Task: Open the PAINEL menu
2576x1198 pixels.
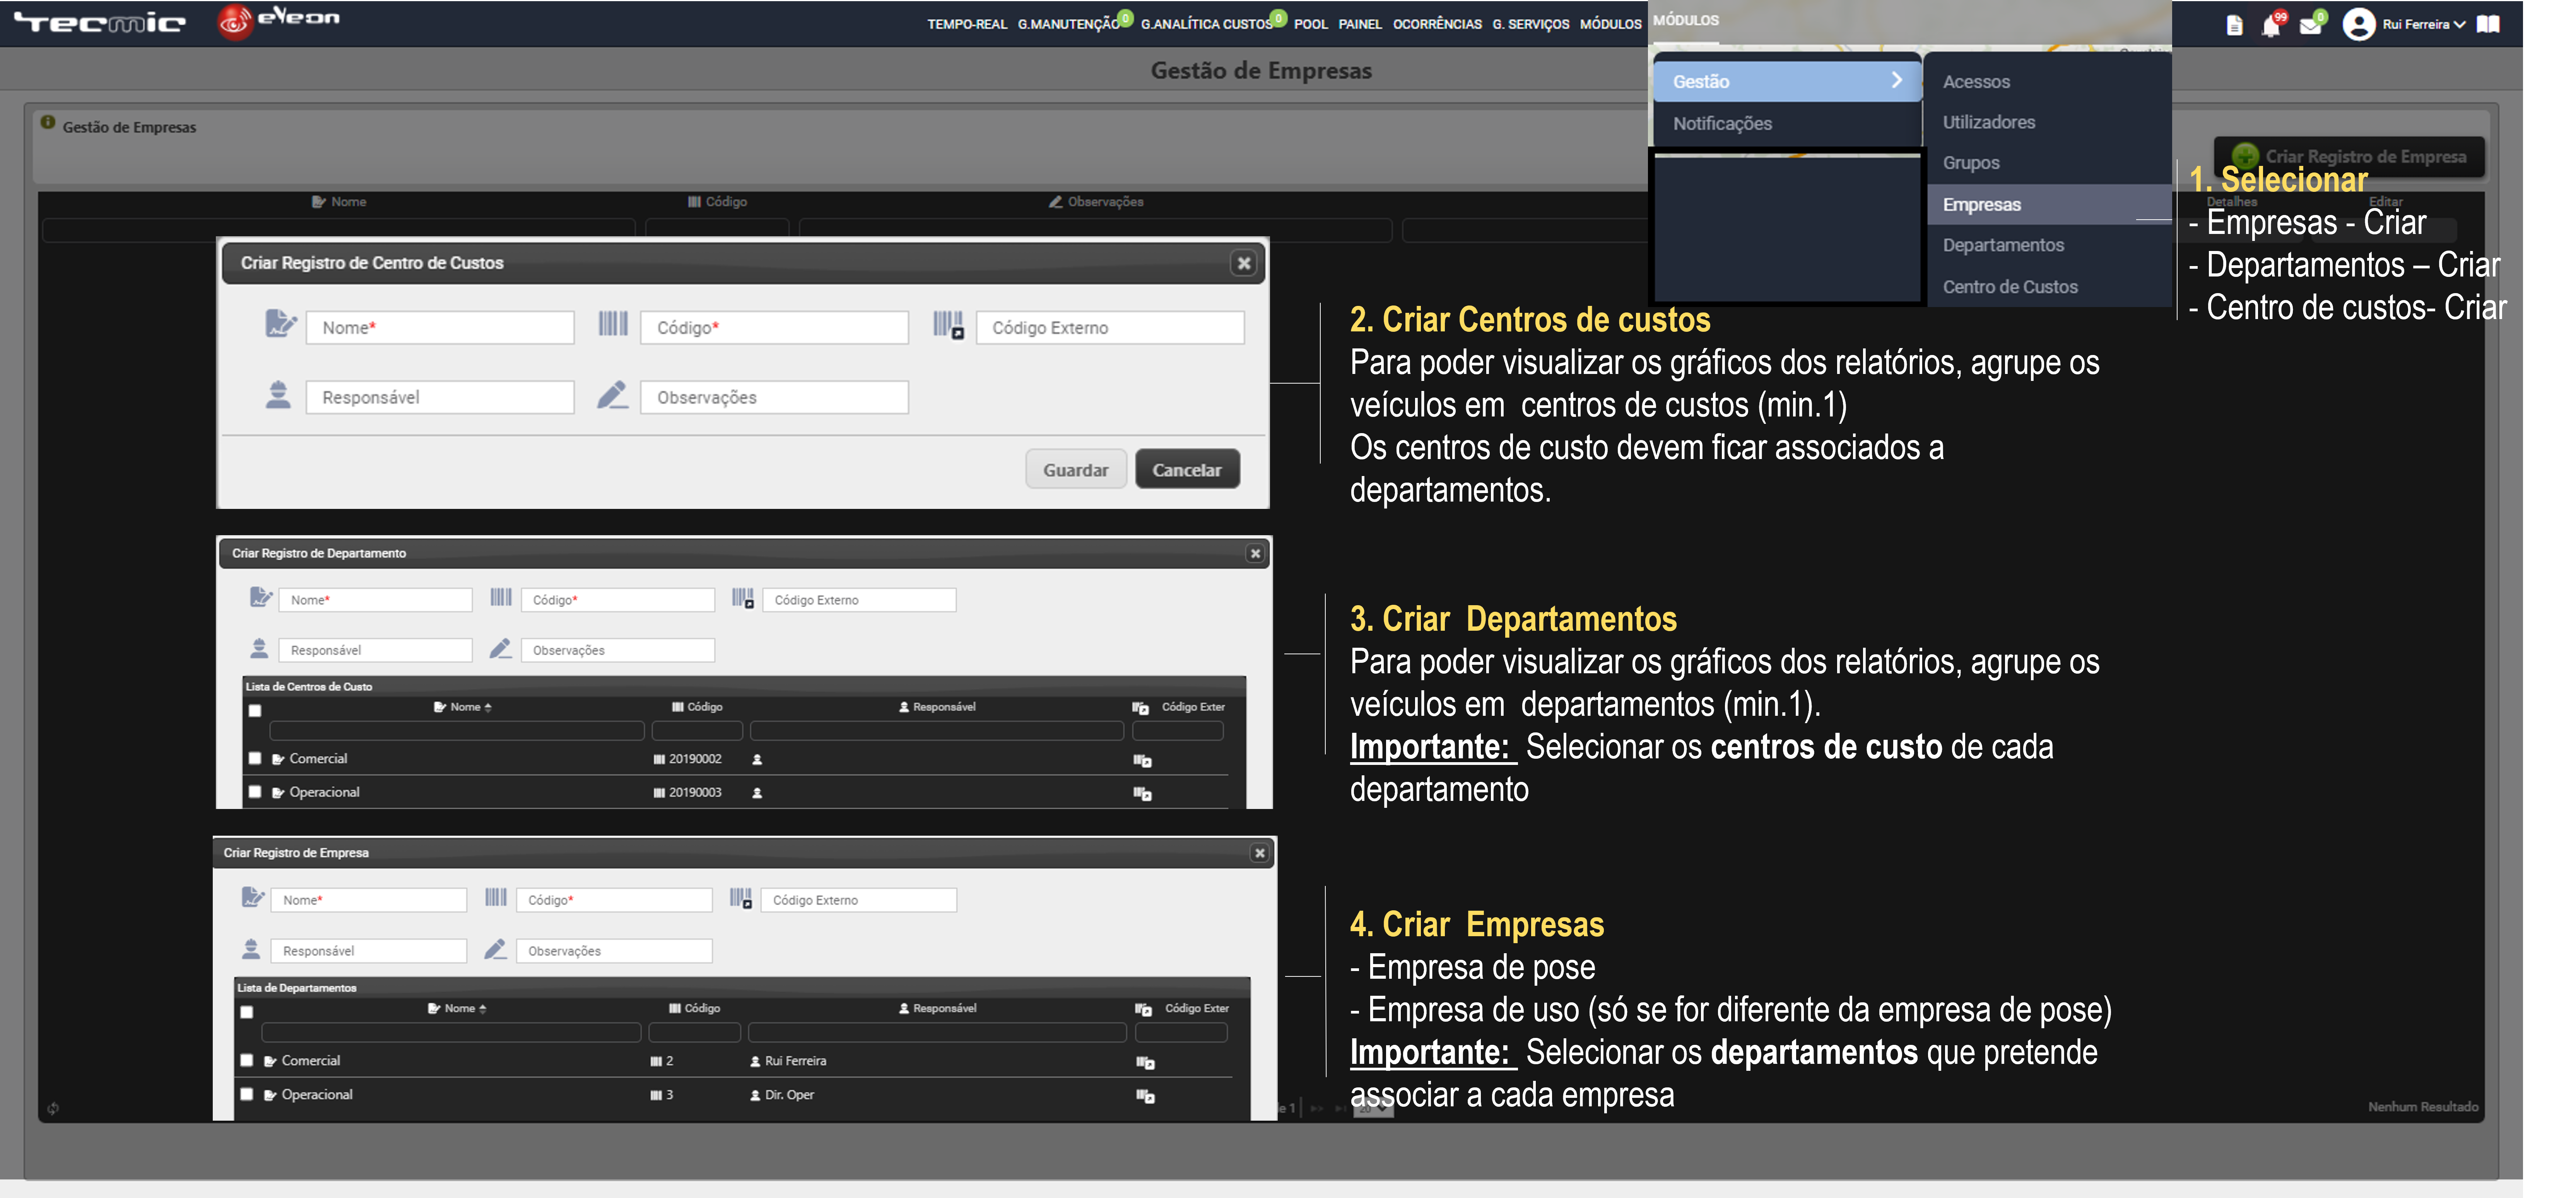Action: coord(1360,24)
